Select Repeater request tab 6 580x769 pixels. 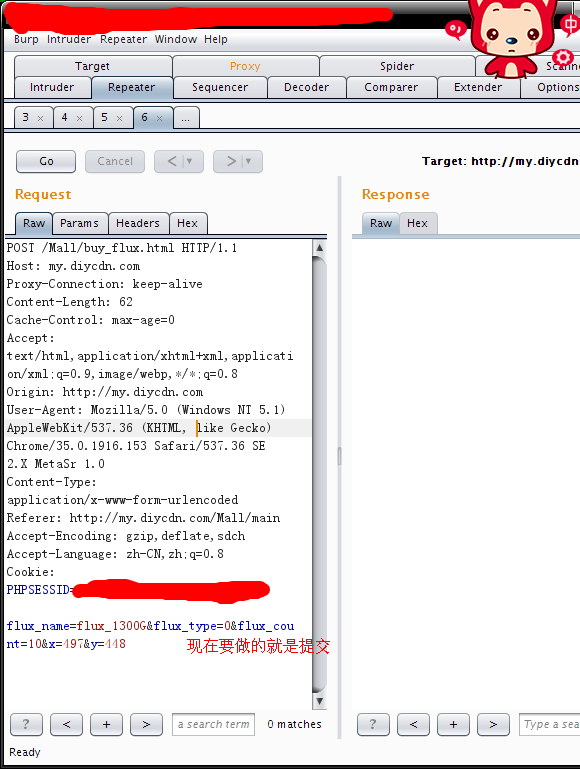tap(144, 118)
